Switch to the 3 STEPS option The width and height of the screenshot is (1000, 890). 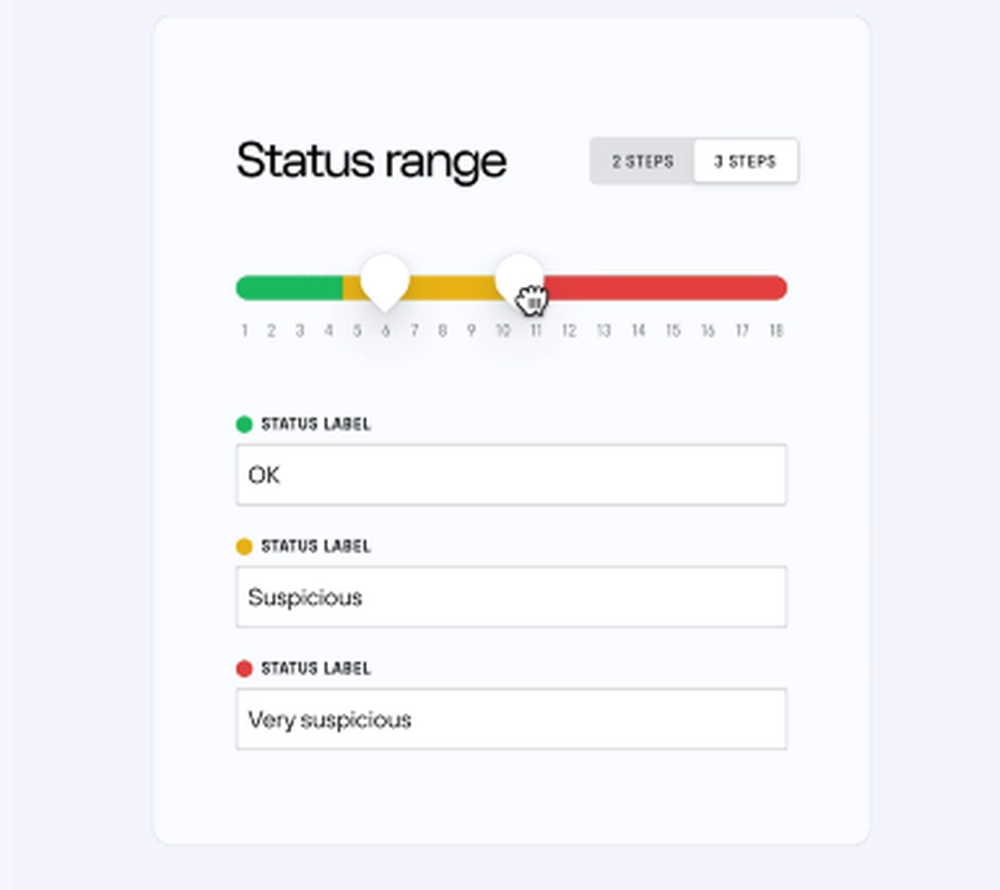click(745, 161)
